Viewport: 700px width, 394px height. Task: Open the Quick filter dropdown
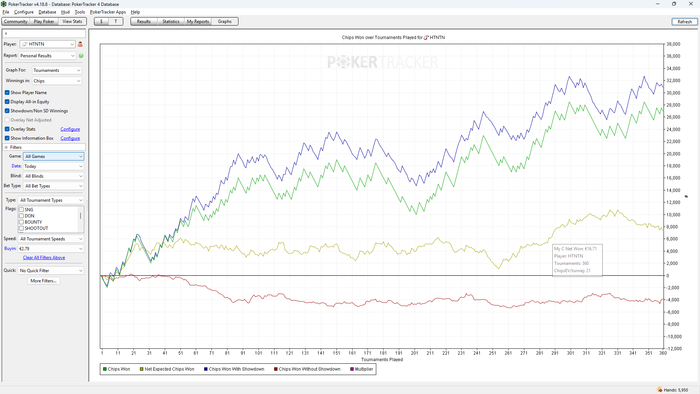[51, 270]
